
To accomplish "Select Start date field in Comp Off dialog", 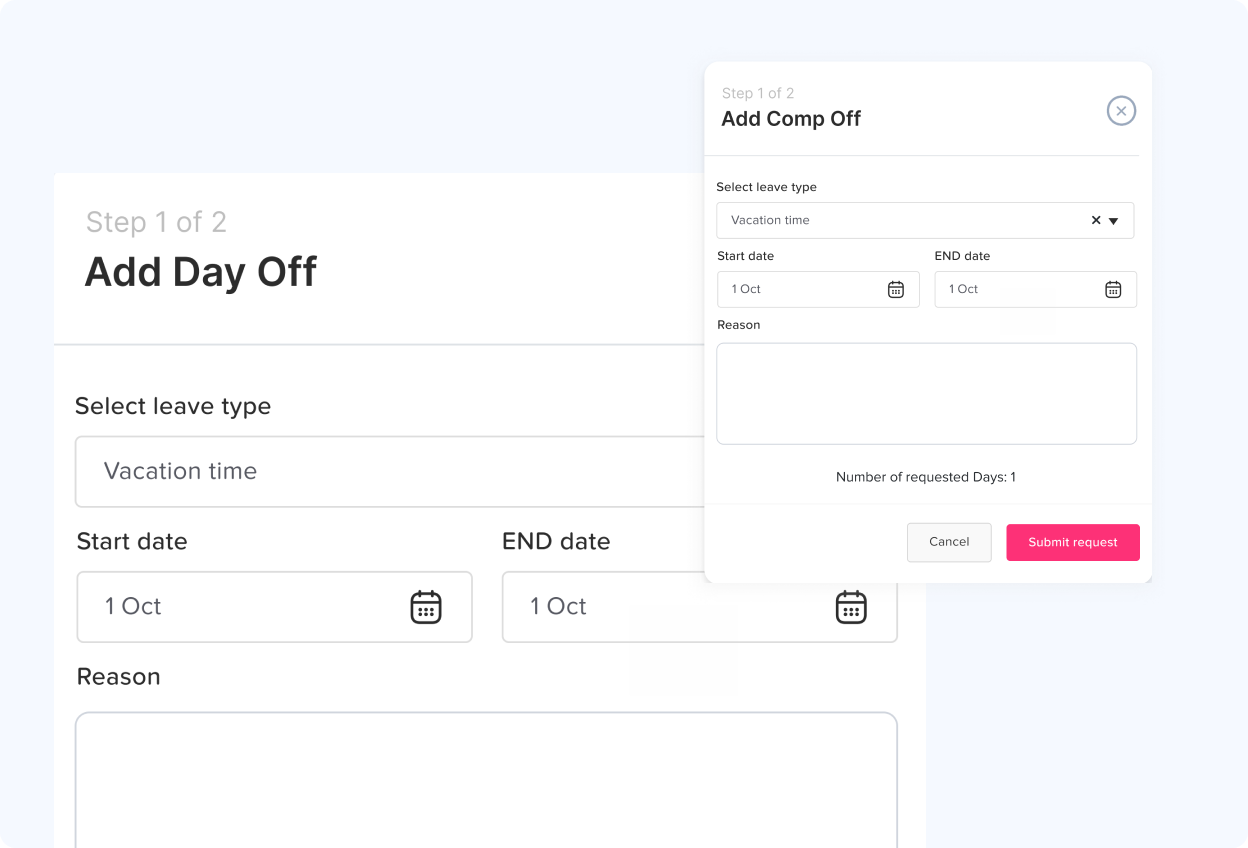I will point(800,289).
